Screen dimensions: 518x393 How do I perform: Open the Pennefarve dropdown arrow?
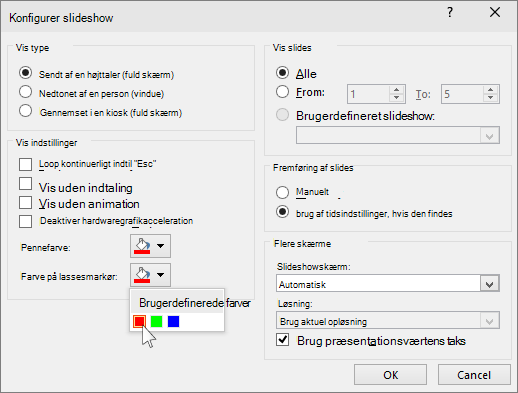click(x=161, y=246)
